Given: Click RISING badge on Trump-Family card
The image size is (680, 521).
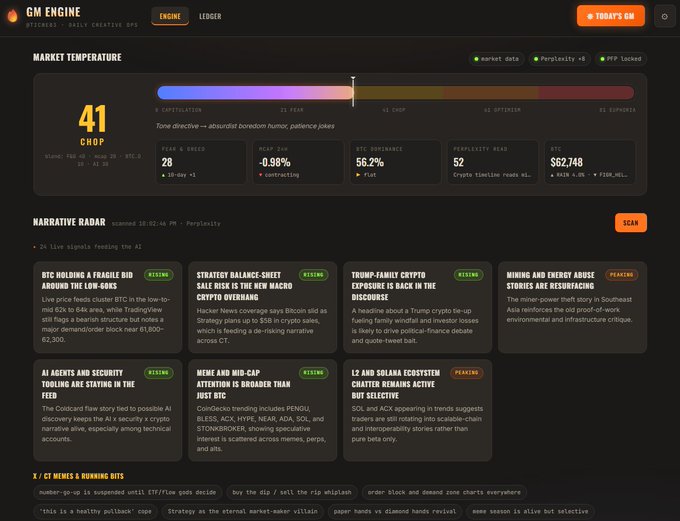Looking at the screenshot, I should [468, 275].
